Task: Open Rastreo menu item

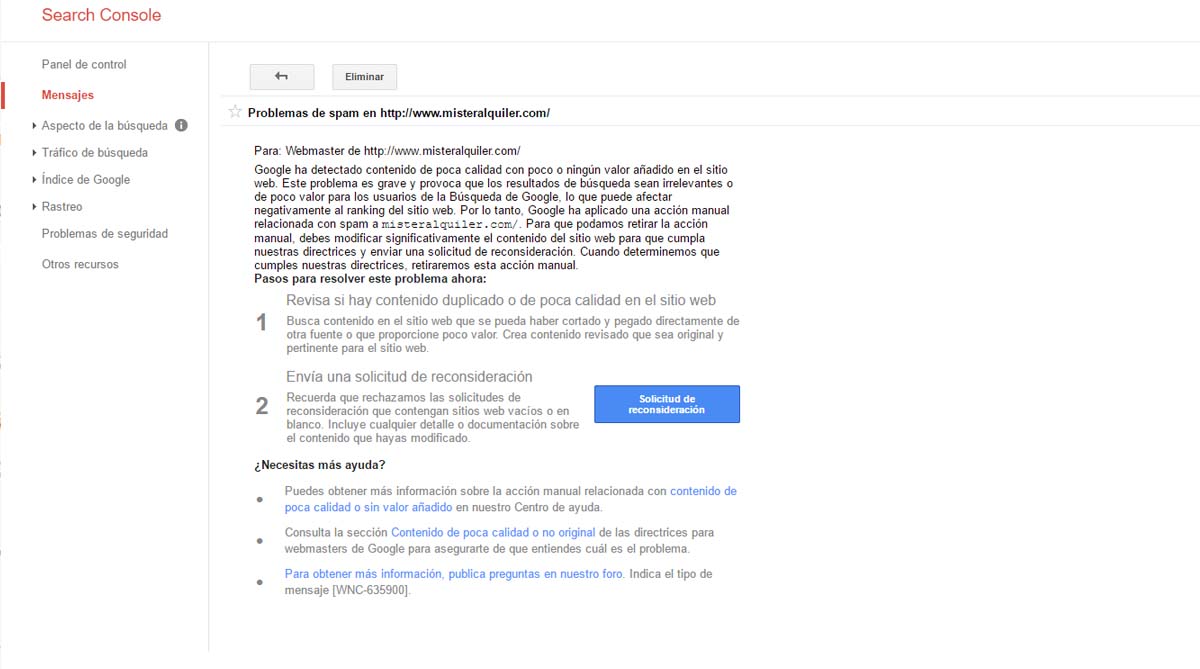Action: [x=62, y=207]
